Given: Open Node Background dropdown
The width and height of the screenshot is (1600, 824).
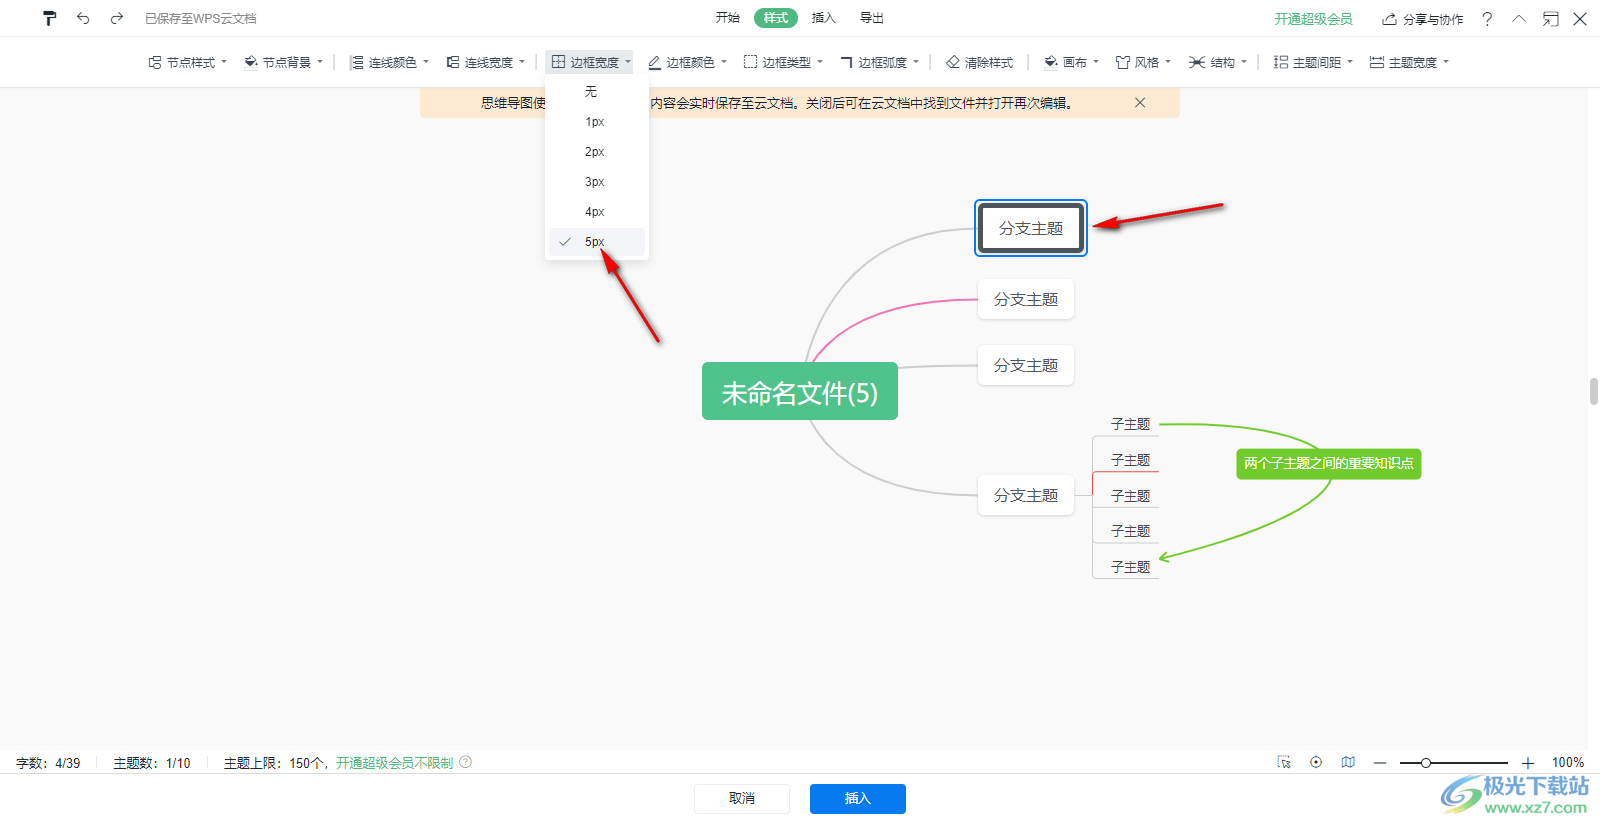Looking at the screenshot, I should pyautogui.click(x=284, y=62).
